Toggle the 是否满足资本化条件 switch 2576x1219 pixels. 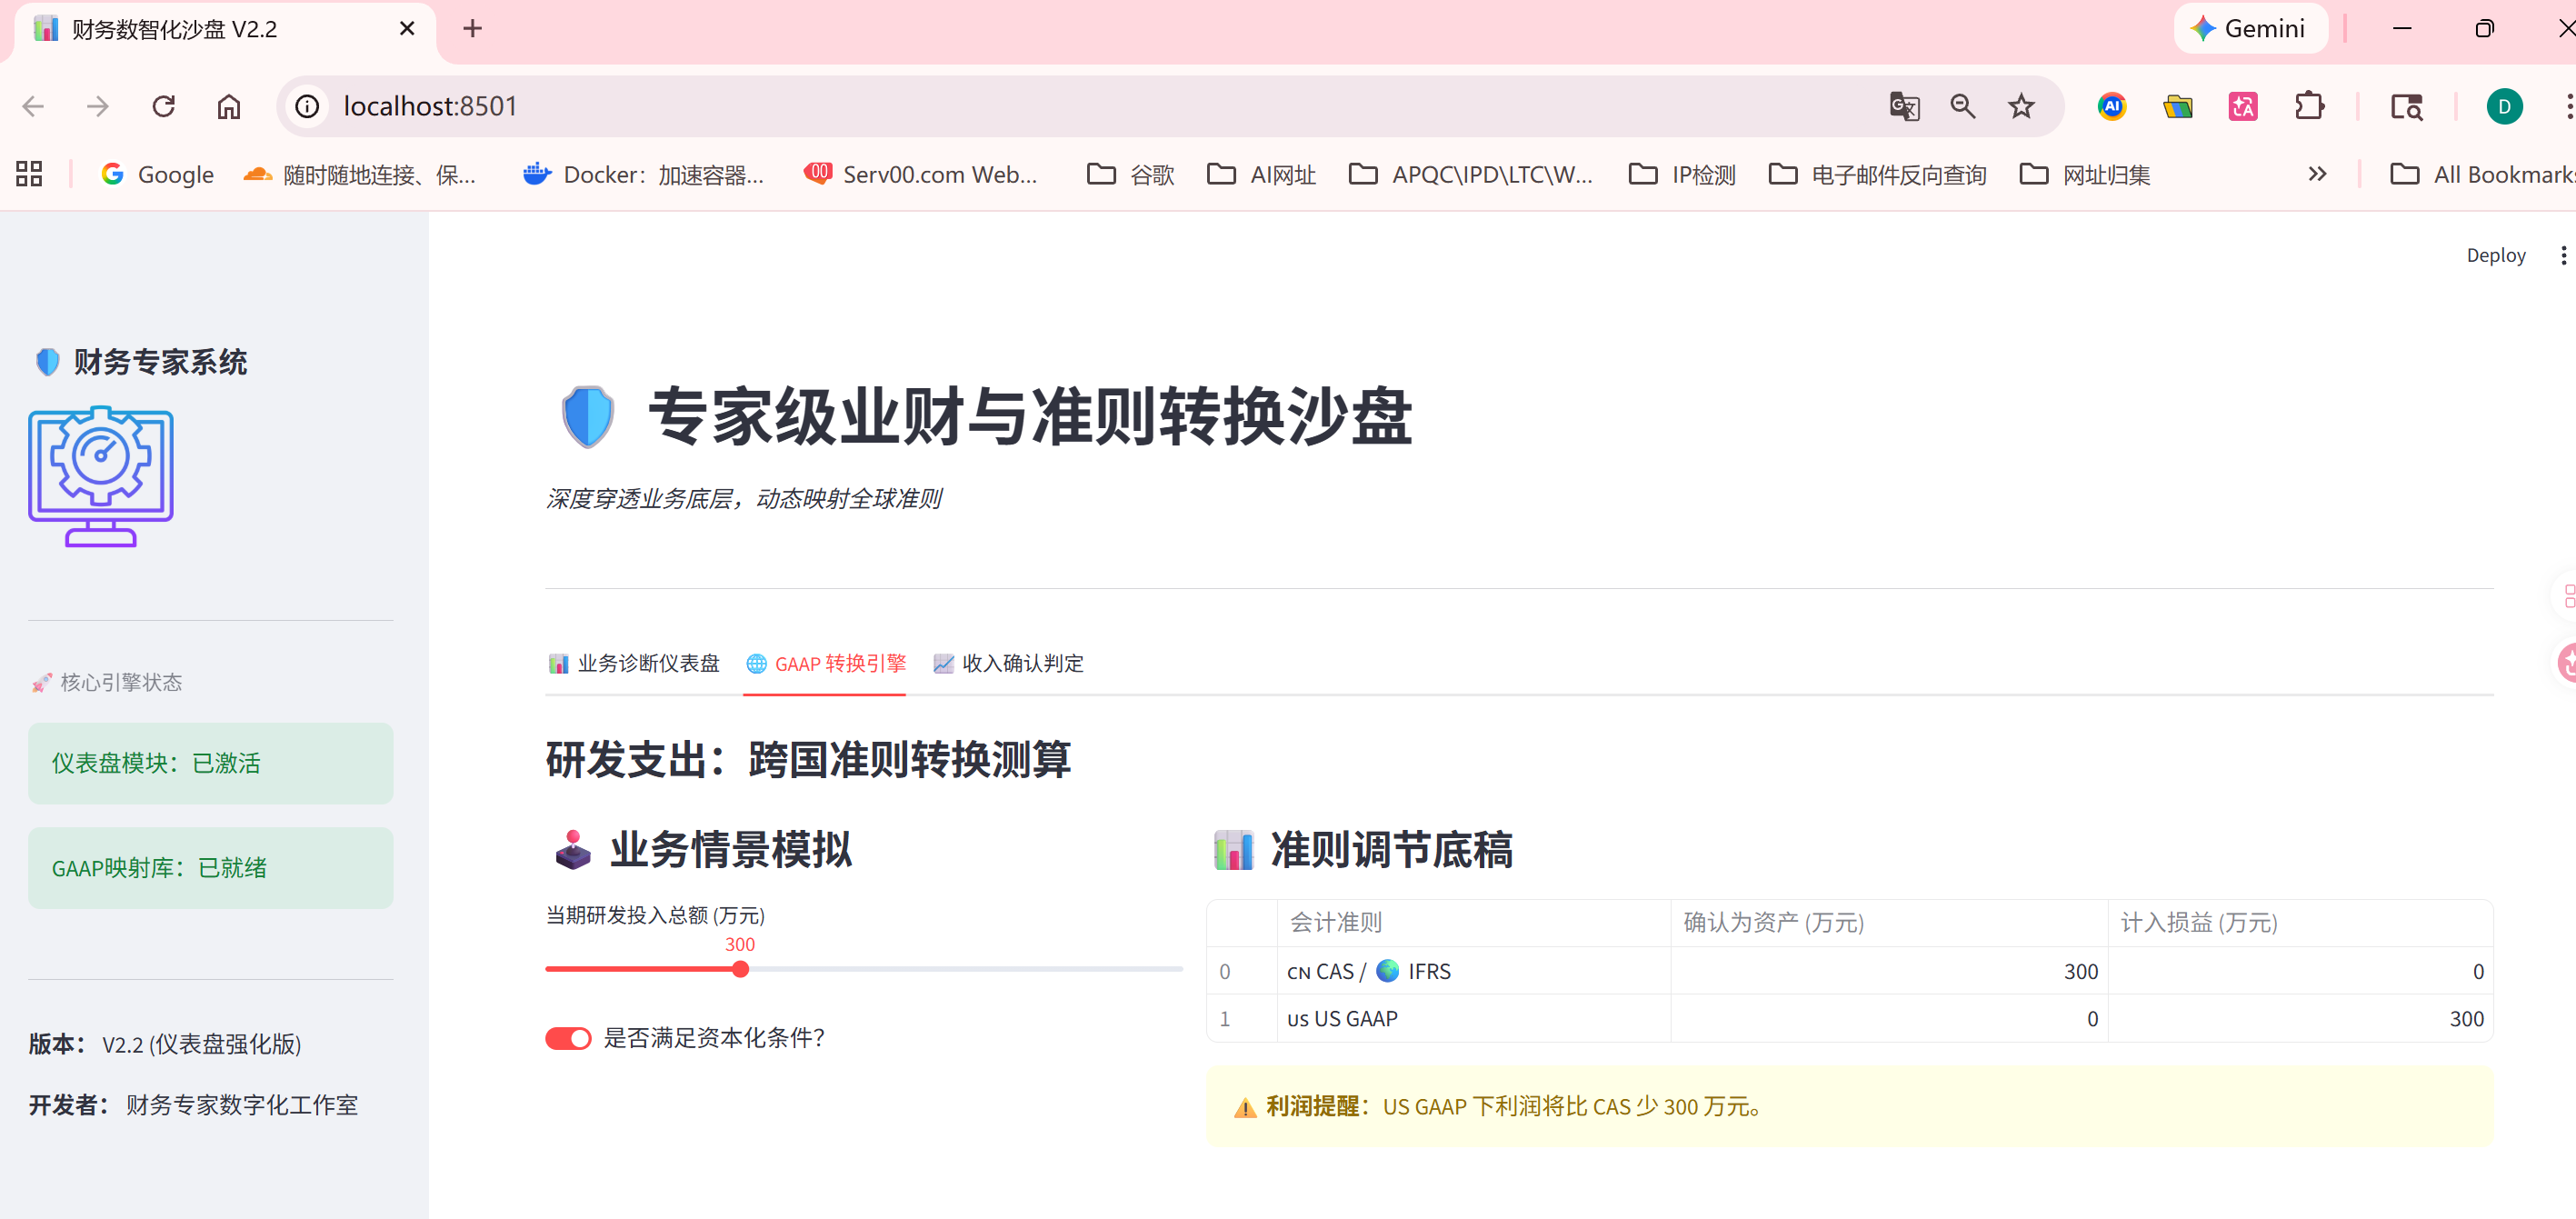[568, 1038]
